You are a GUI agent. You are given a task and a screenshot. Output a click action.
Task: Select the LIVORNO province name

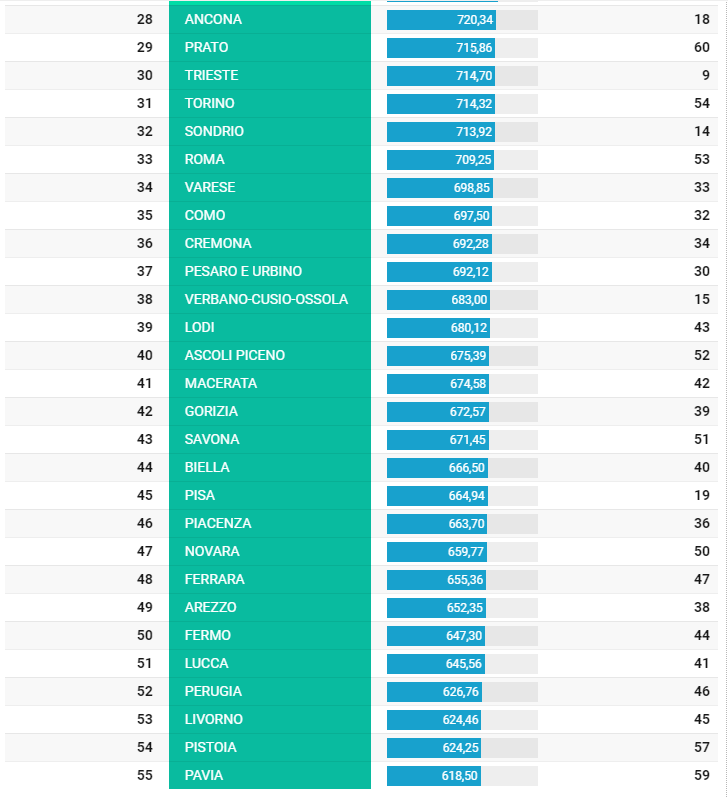tap(213, 719)
